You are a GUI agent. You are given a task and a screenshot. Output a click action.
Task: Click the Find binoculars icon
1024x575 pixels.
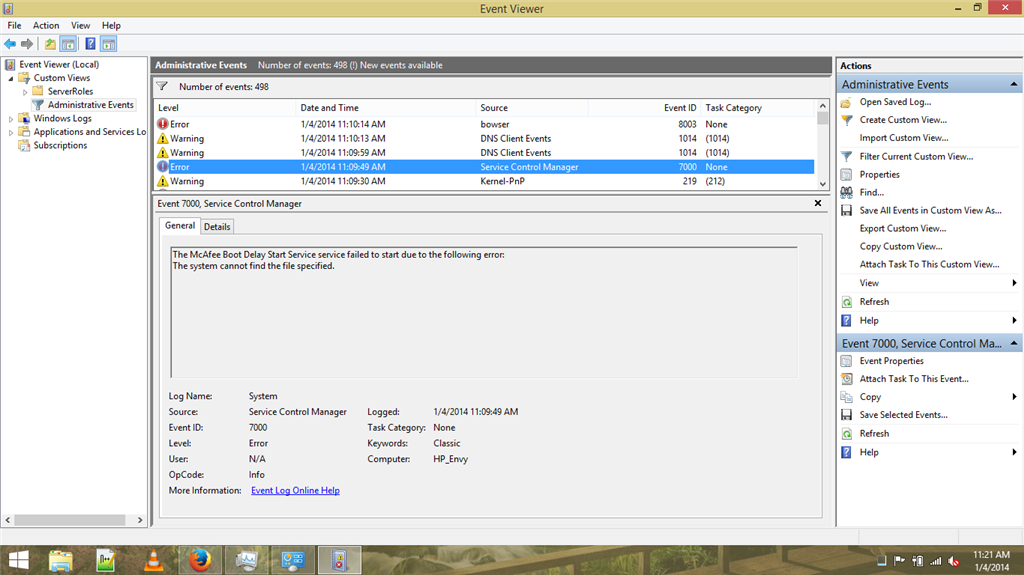tap(846, 192)
